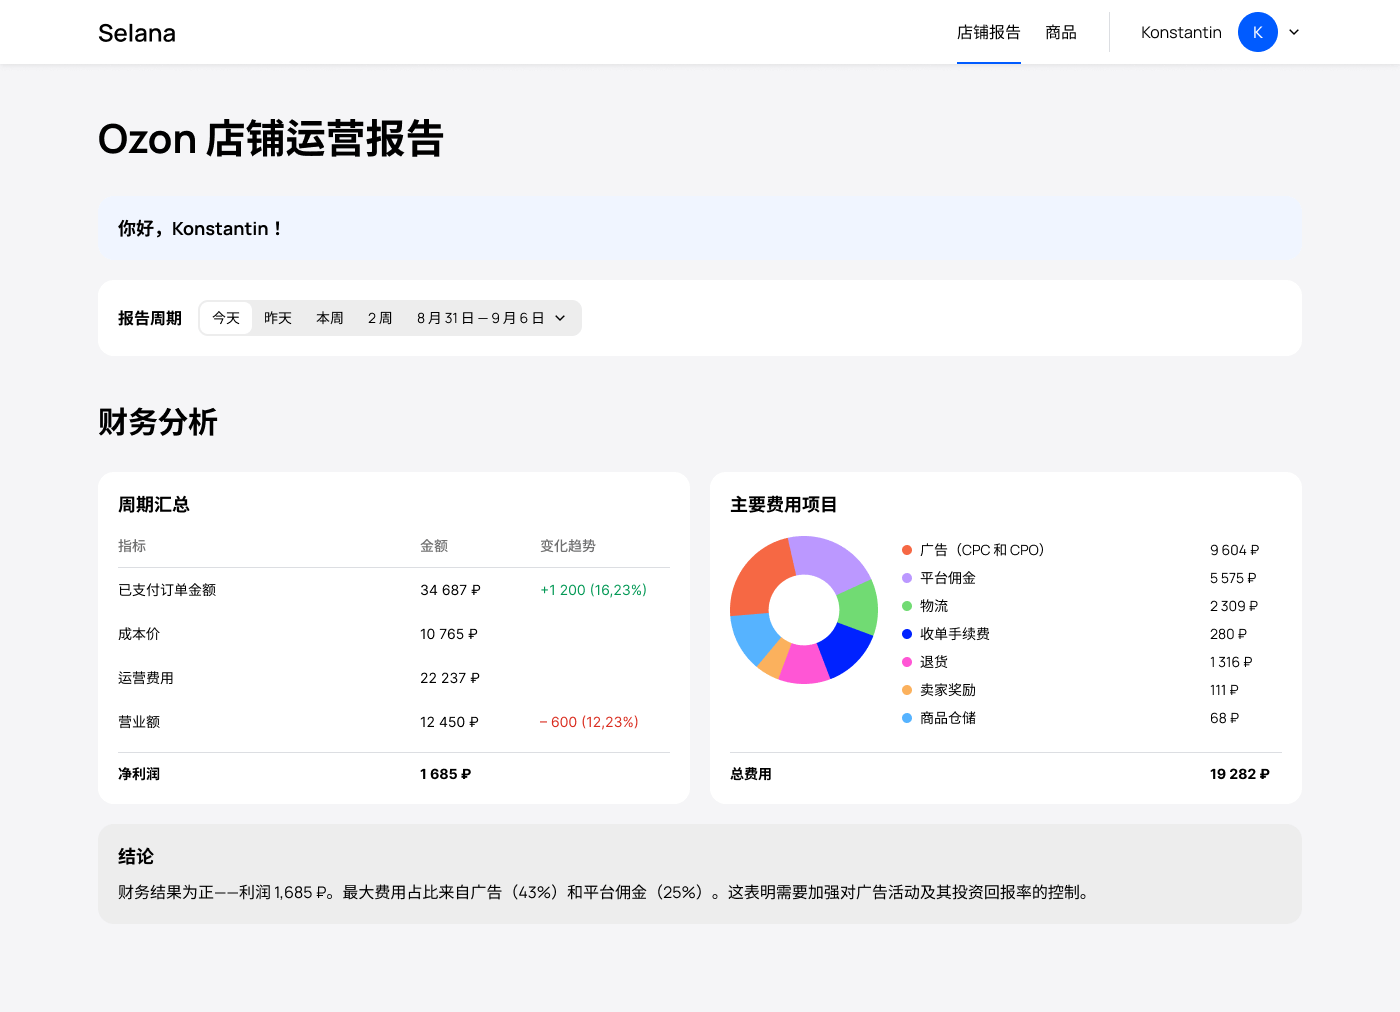The image size is (1400, 1012).
Task: Click the yellow 卖家奖励 legend dot
Action: pyautogui.click(x=907, y=690)
